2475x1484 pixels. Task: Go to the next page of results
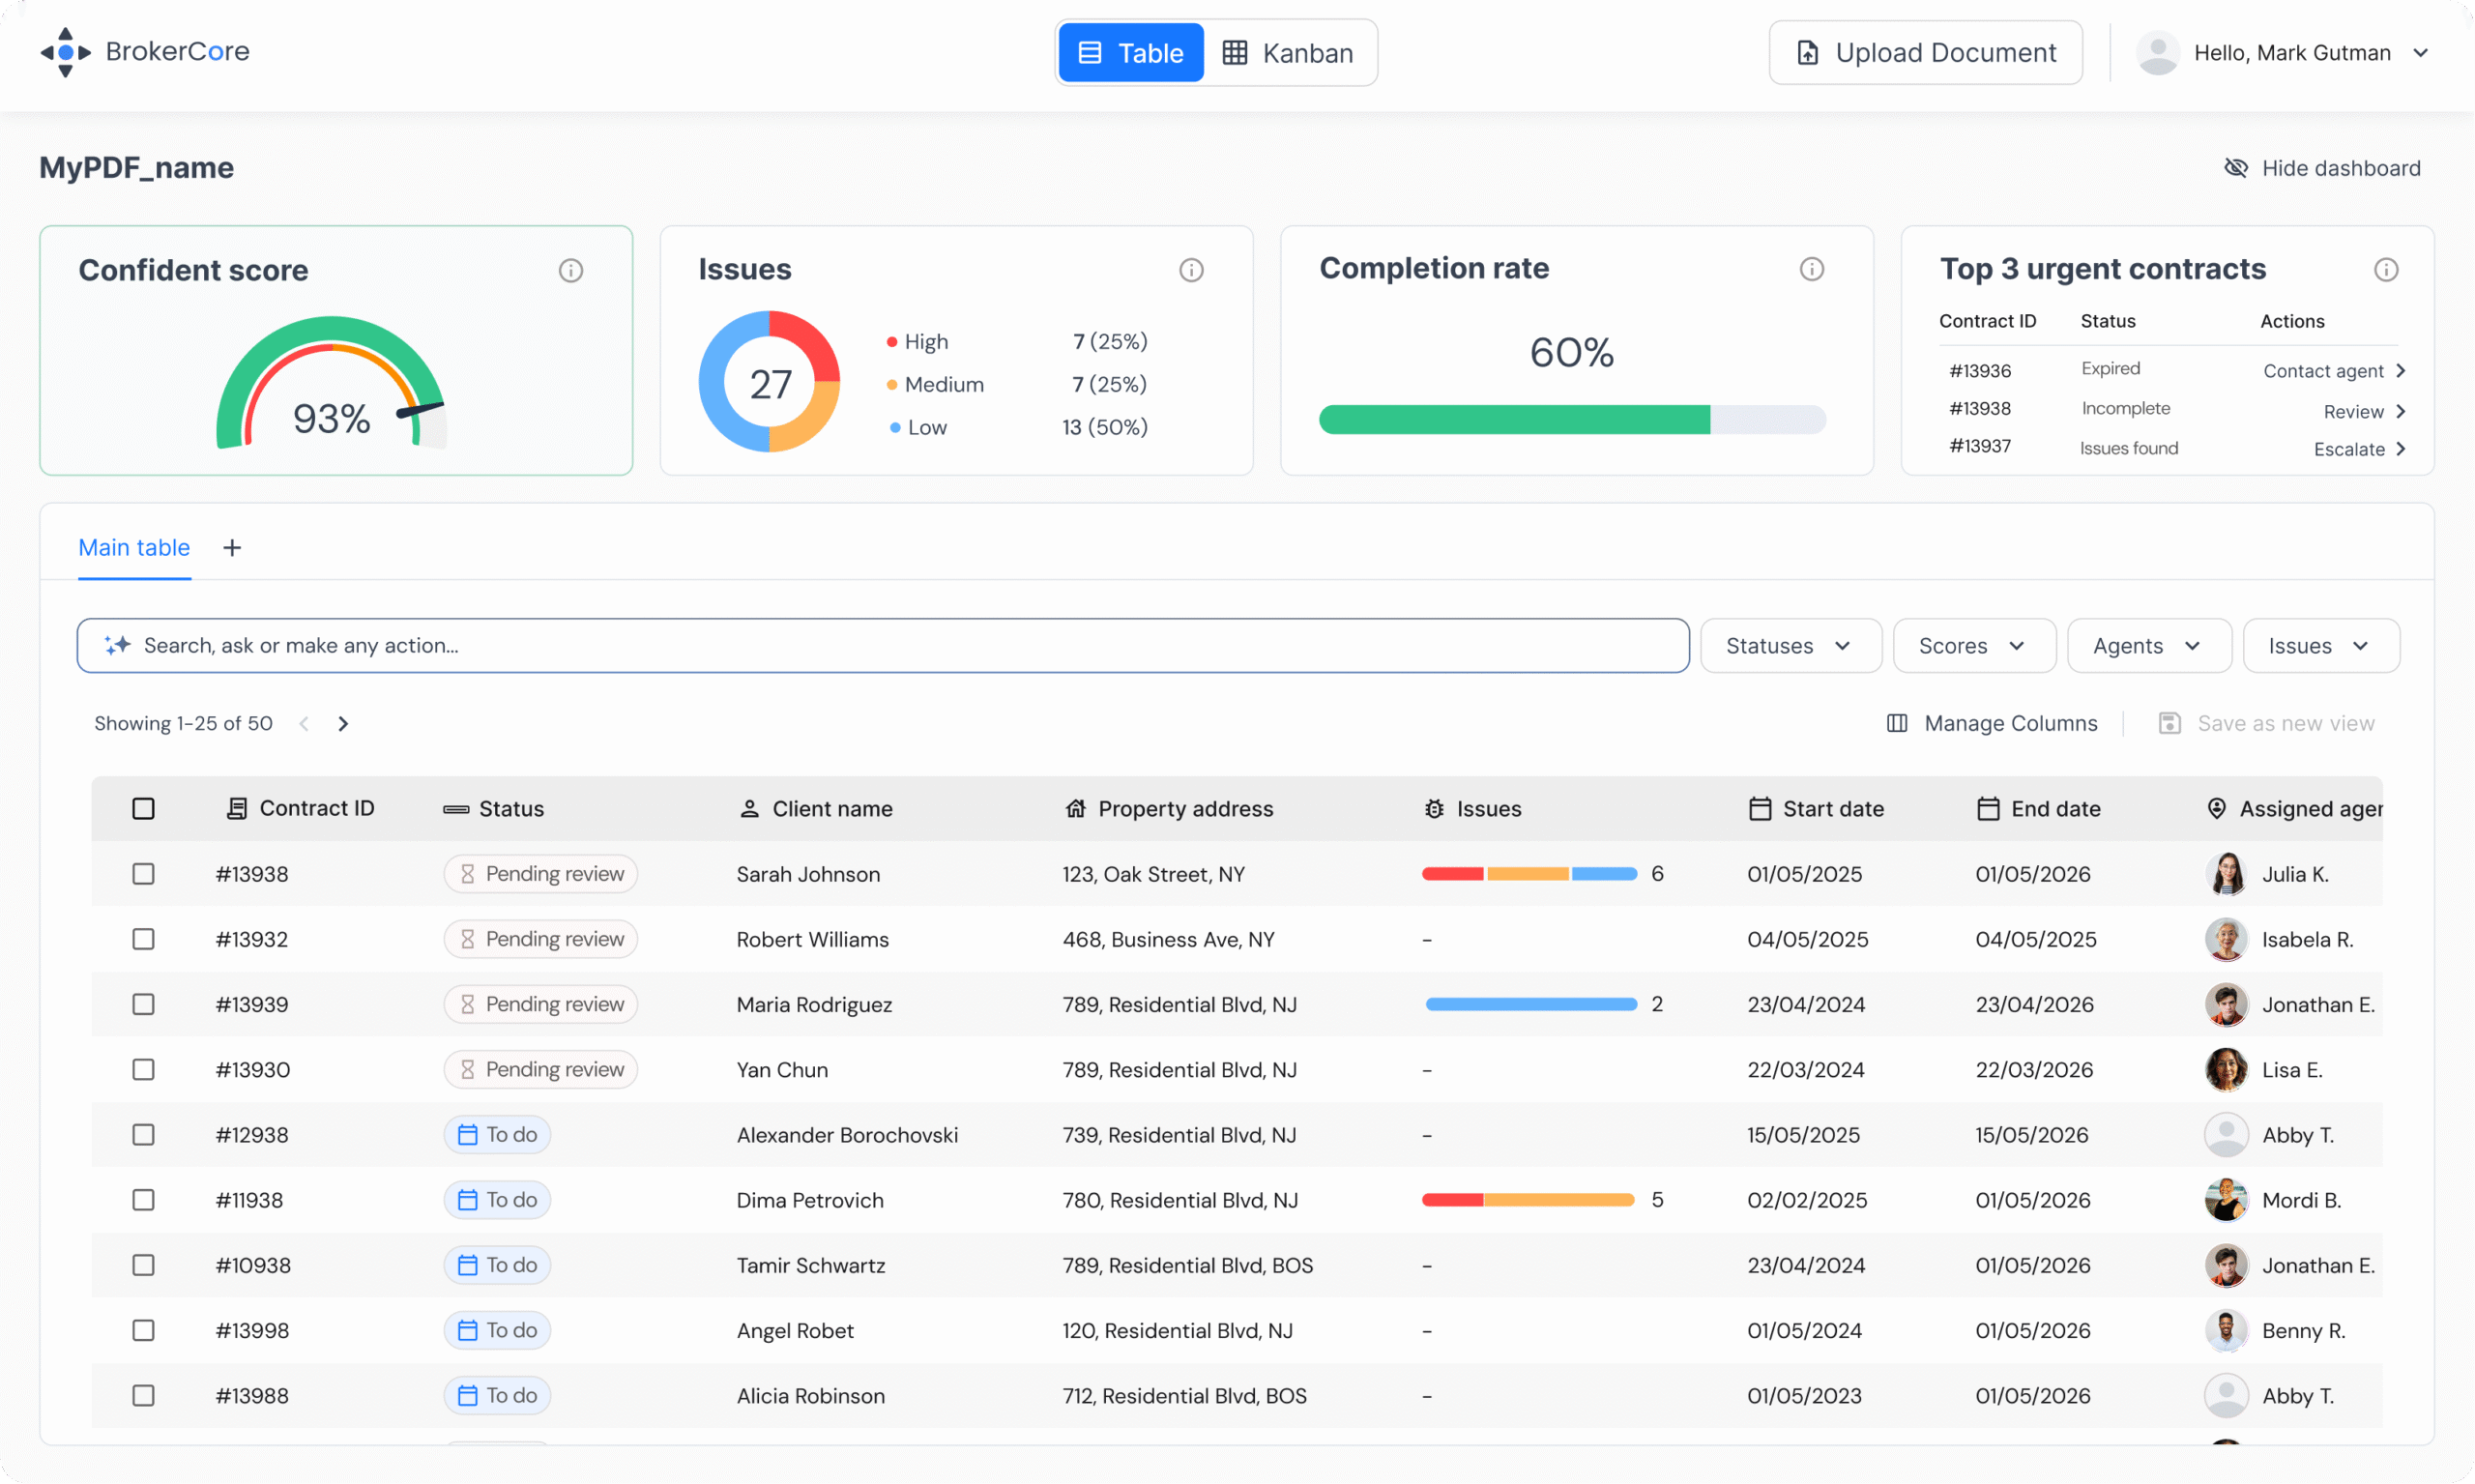pos(343,723)
